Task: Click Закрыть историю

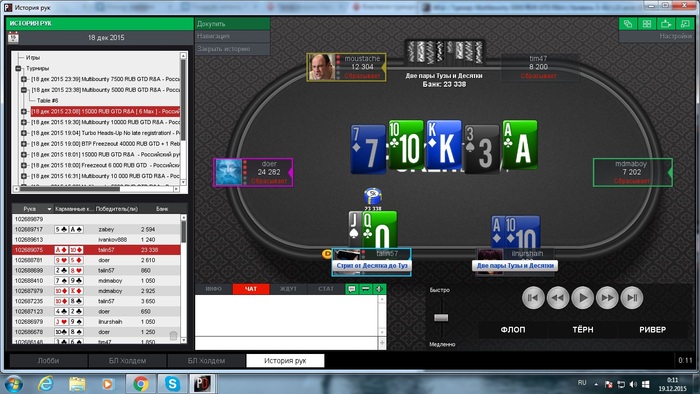Action: pos(232,49)
